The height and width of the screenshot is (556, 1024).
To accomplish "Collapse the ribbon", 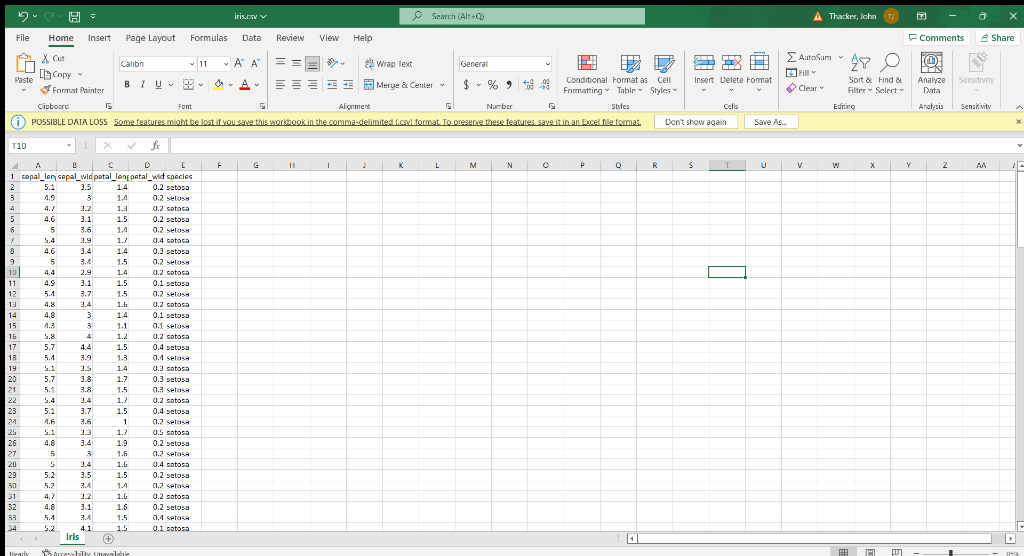I will click(x=1019, y=106).
